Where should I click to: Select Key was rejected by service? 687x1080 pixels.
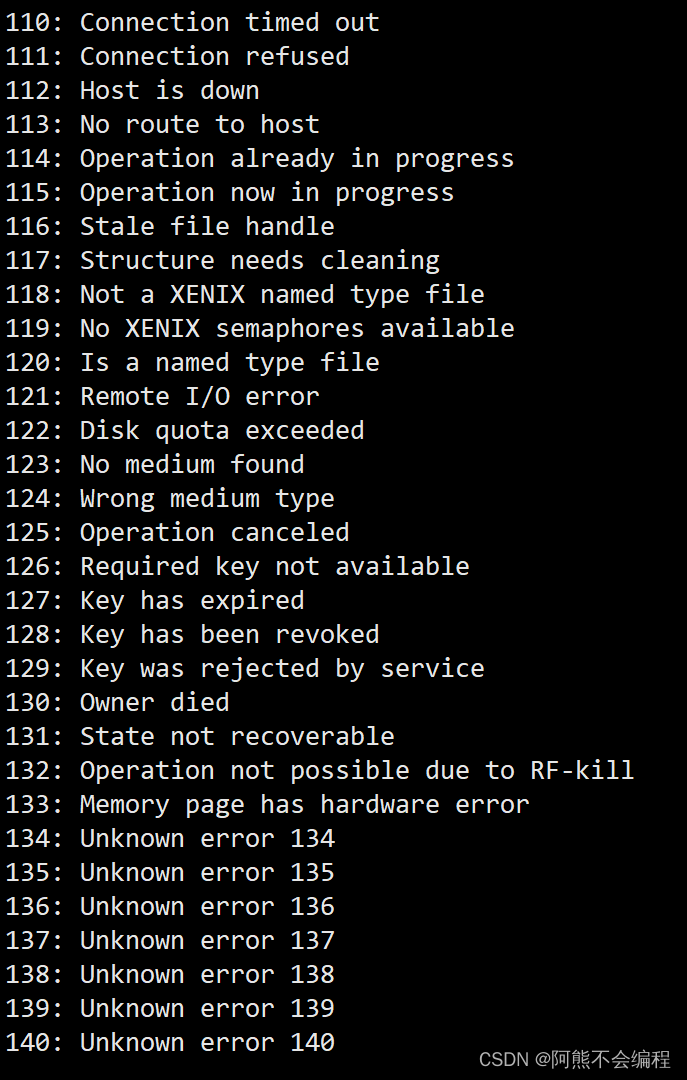(x=282, y=668)
